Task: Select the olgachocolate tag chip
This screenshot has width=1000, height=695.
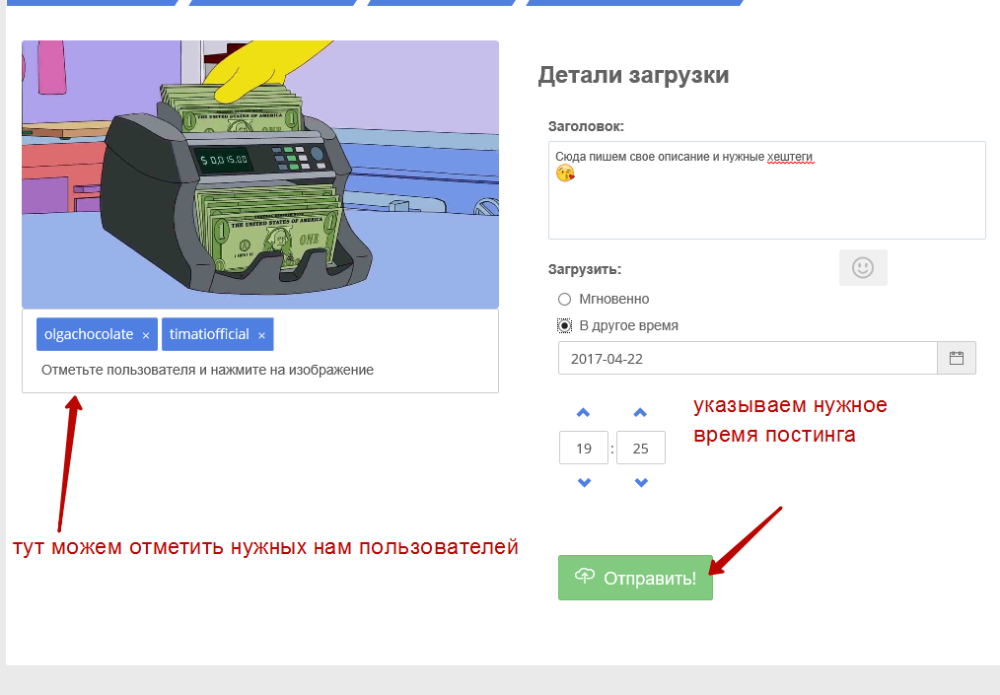Action: (x=97, y=334)
